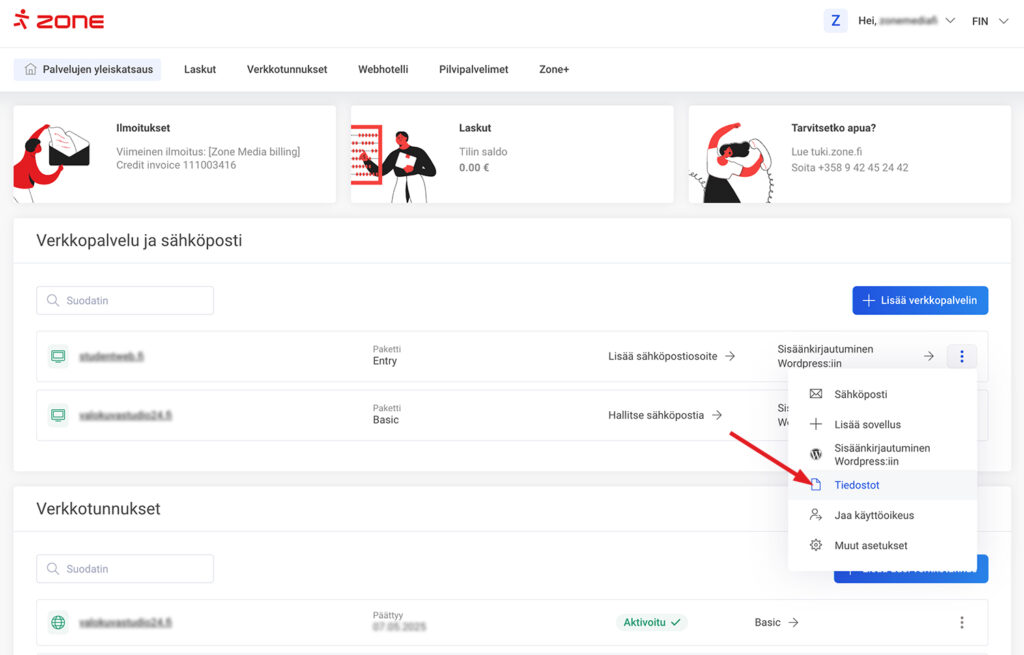
Task: Expand the user account dropdown
Action: pos(949,21)
